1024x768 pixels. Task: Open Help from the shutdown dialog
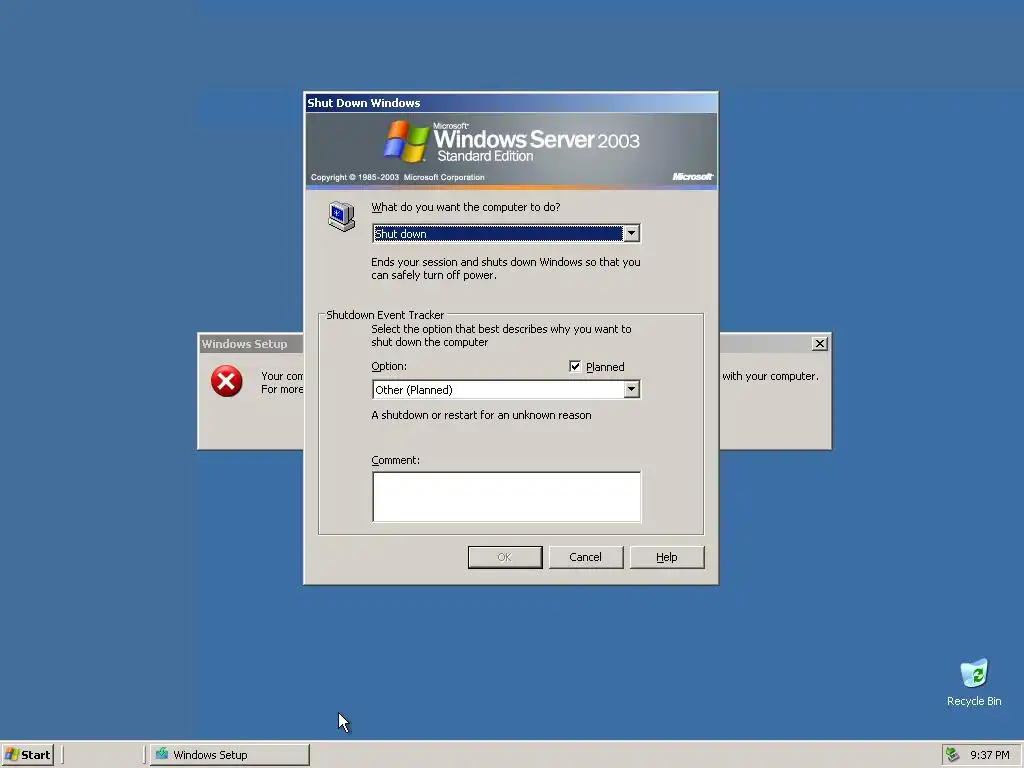[x=667, y=557]
